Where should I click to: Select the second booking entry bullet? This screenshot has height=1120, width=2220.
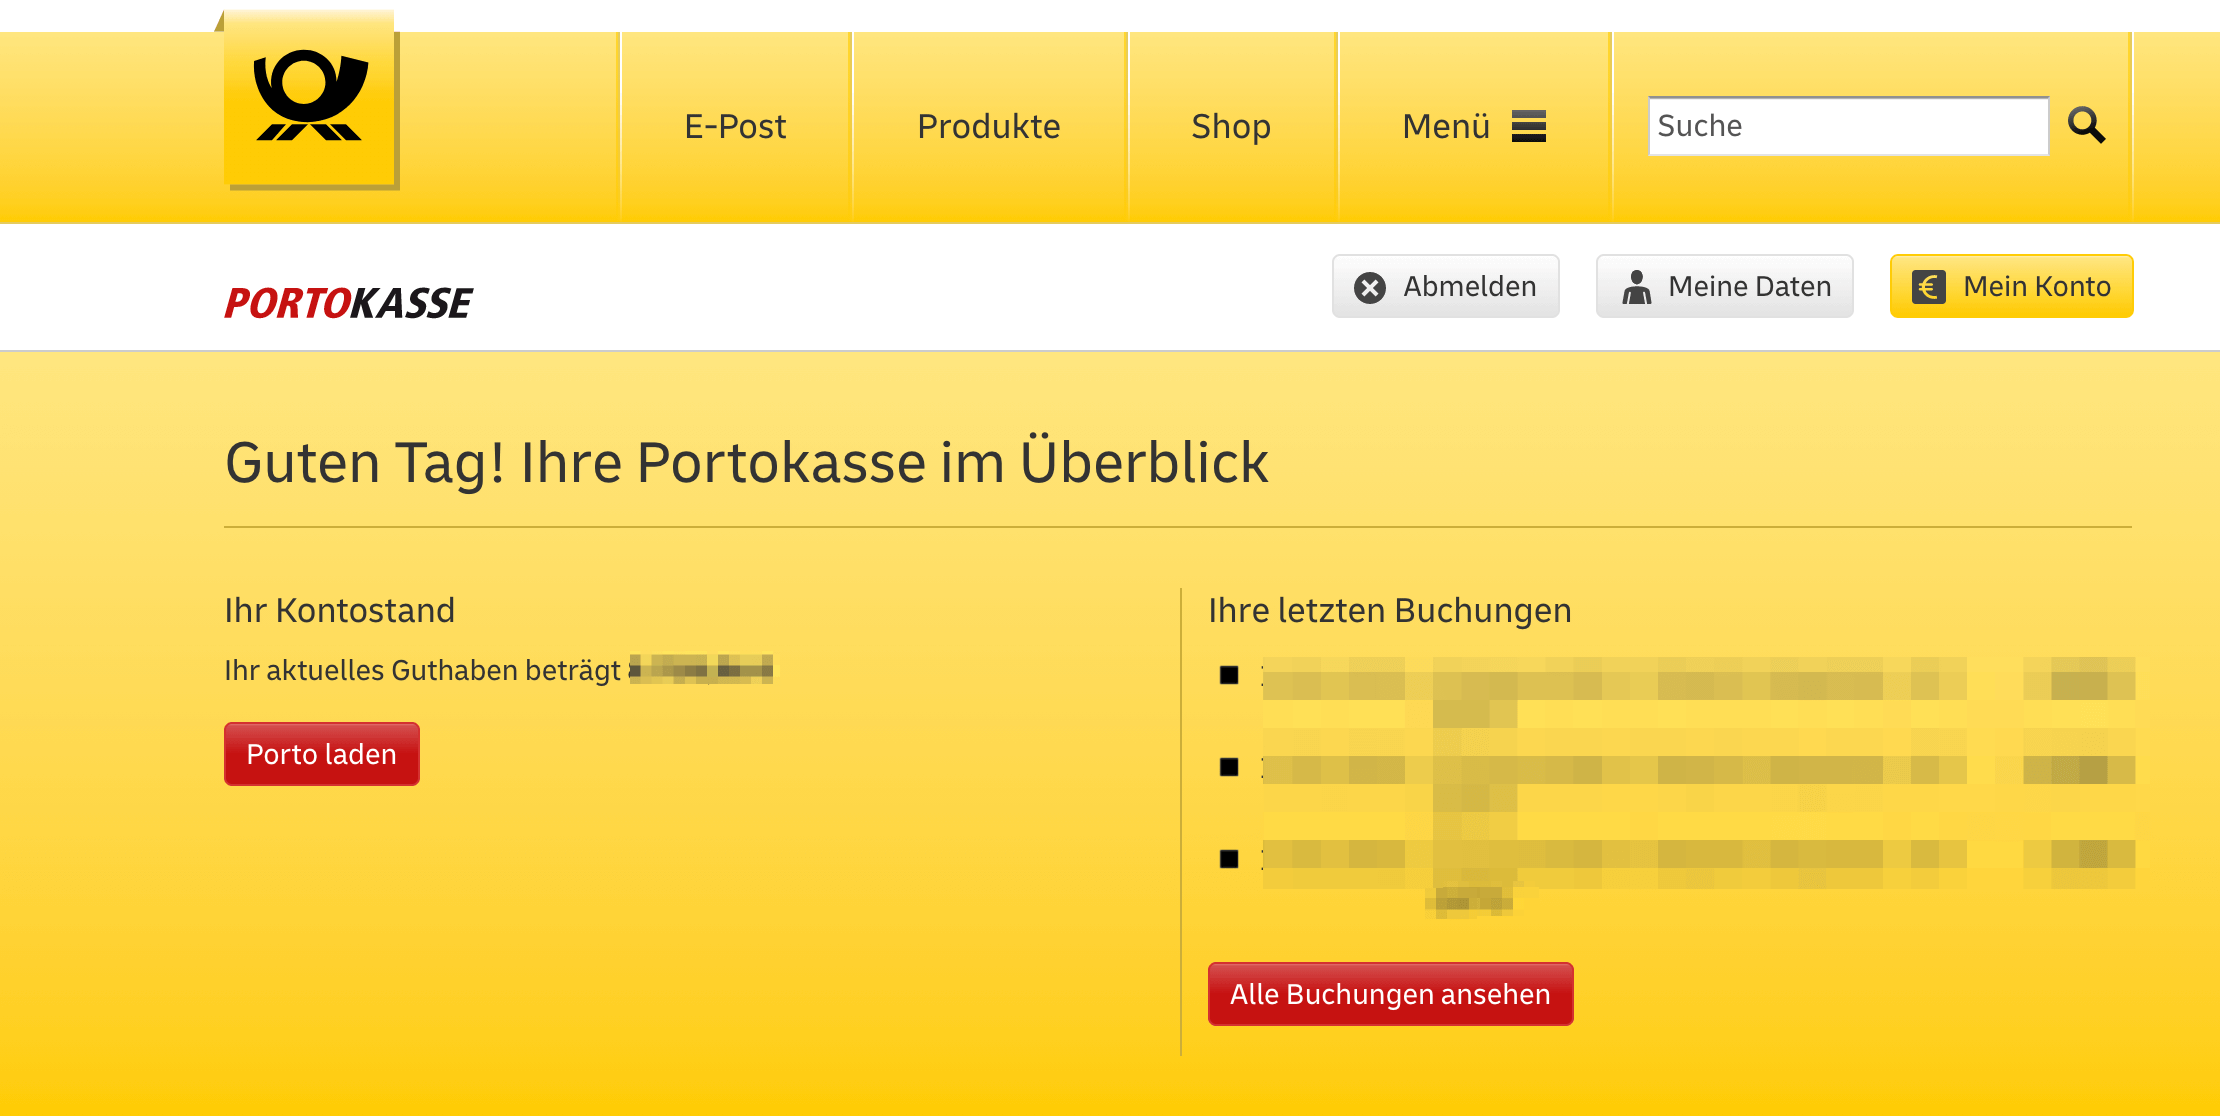pos(1229,767)
